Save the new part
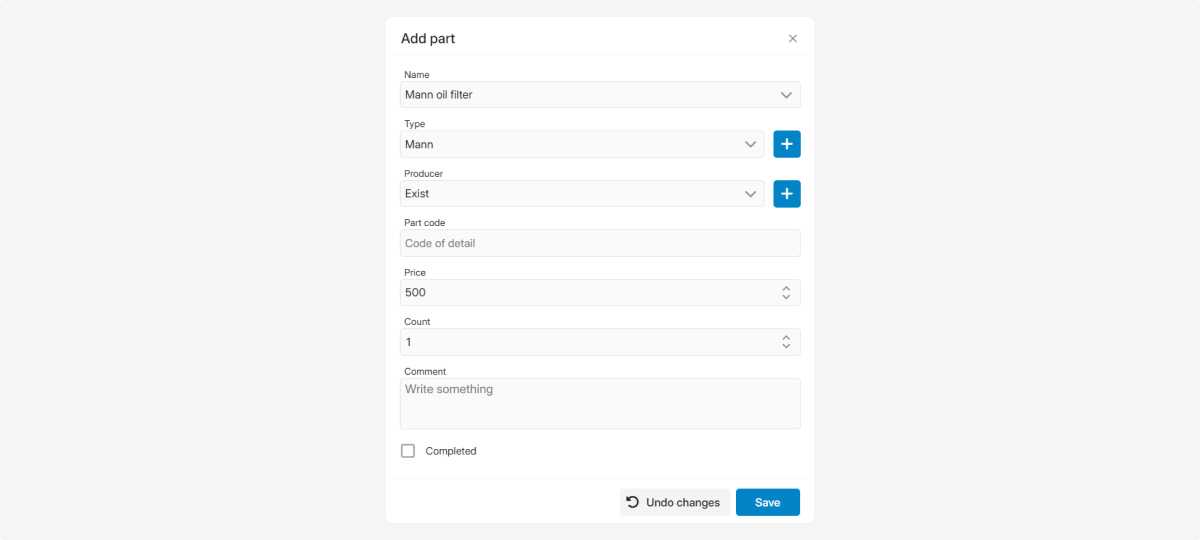1200x540 pixels. pos(767,502)
